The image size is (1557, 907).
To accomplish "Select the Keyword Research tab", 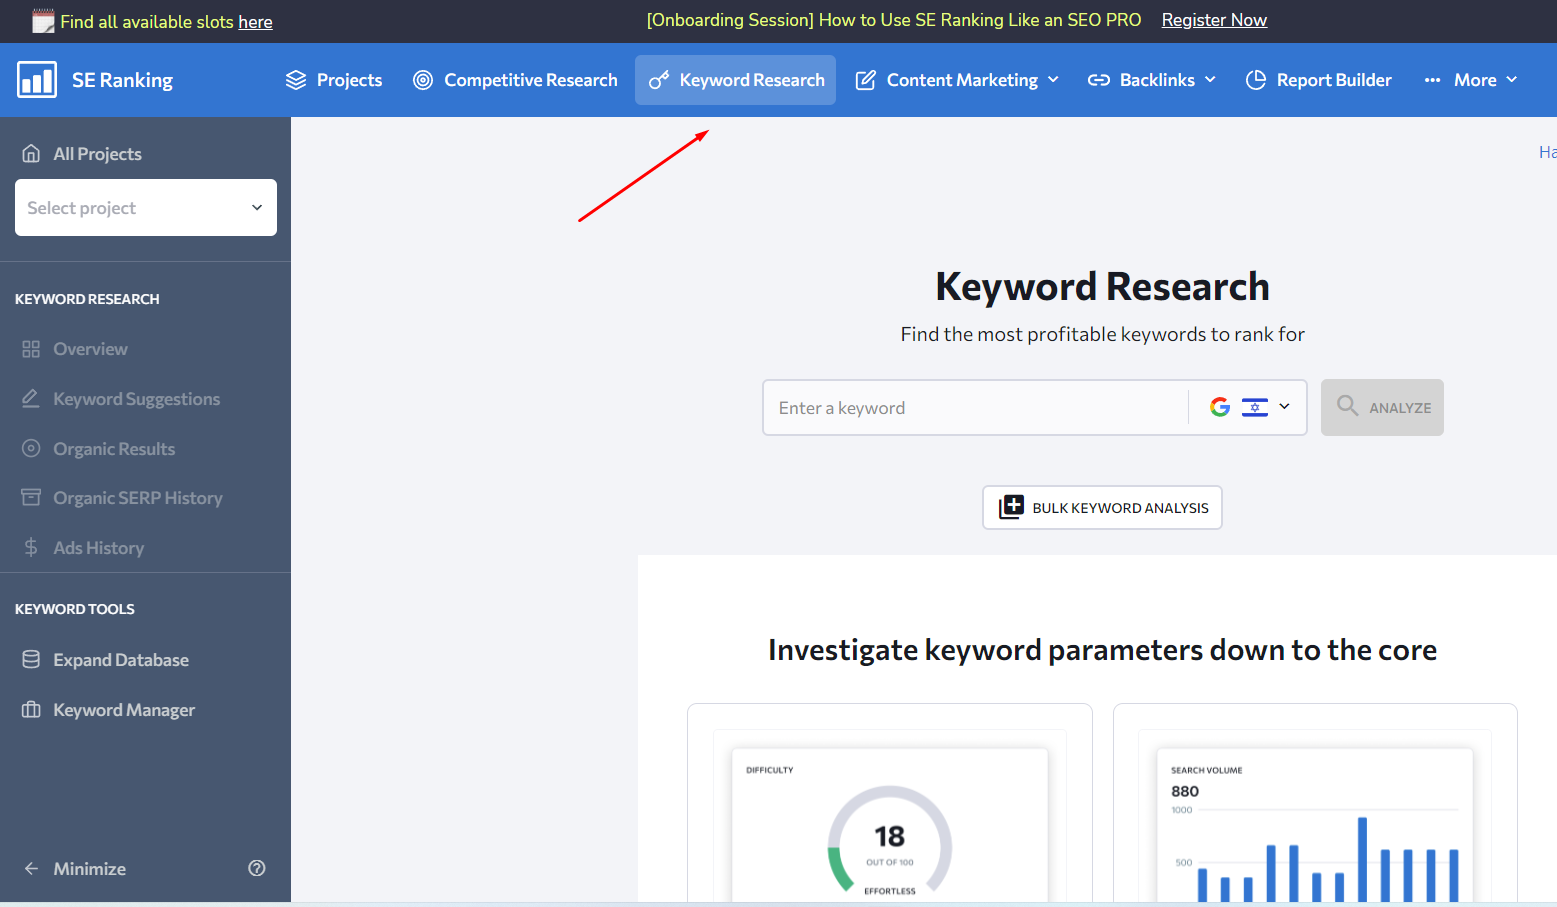I will coord(736,80).
